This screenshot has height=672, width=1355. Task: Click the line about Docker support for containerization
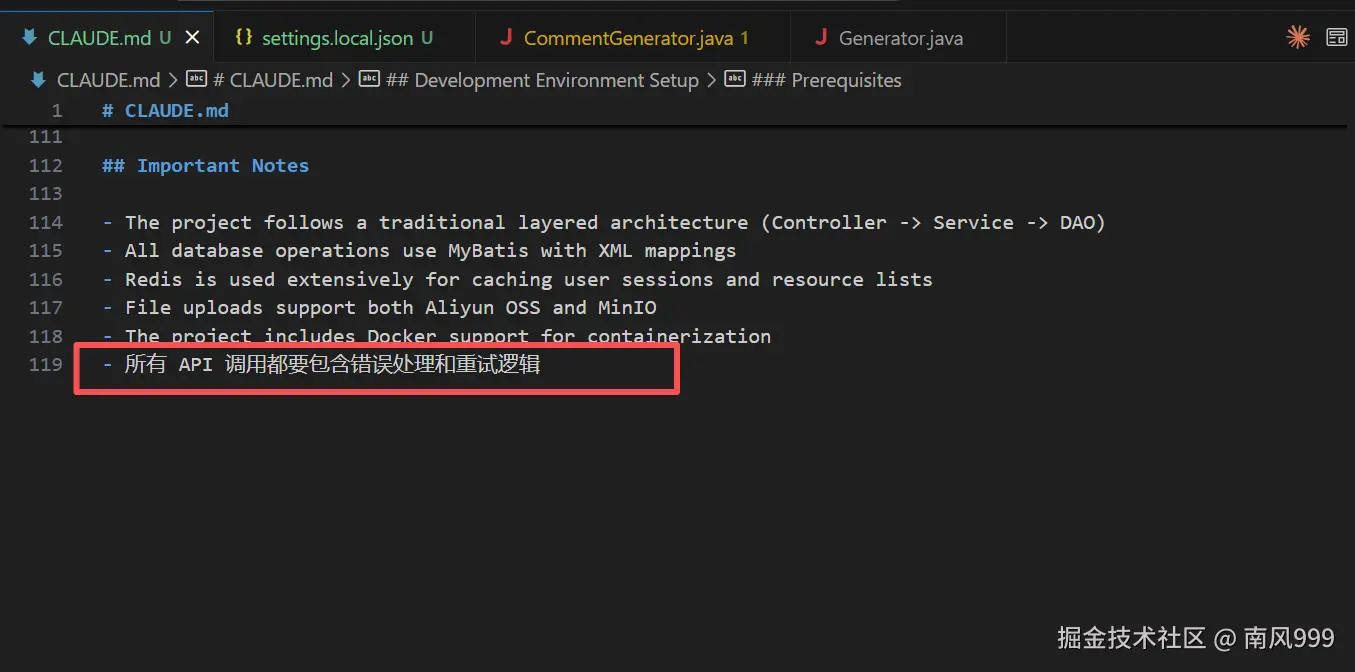tap(436, 336)
